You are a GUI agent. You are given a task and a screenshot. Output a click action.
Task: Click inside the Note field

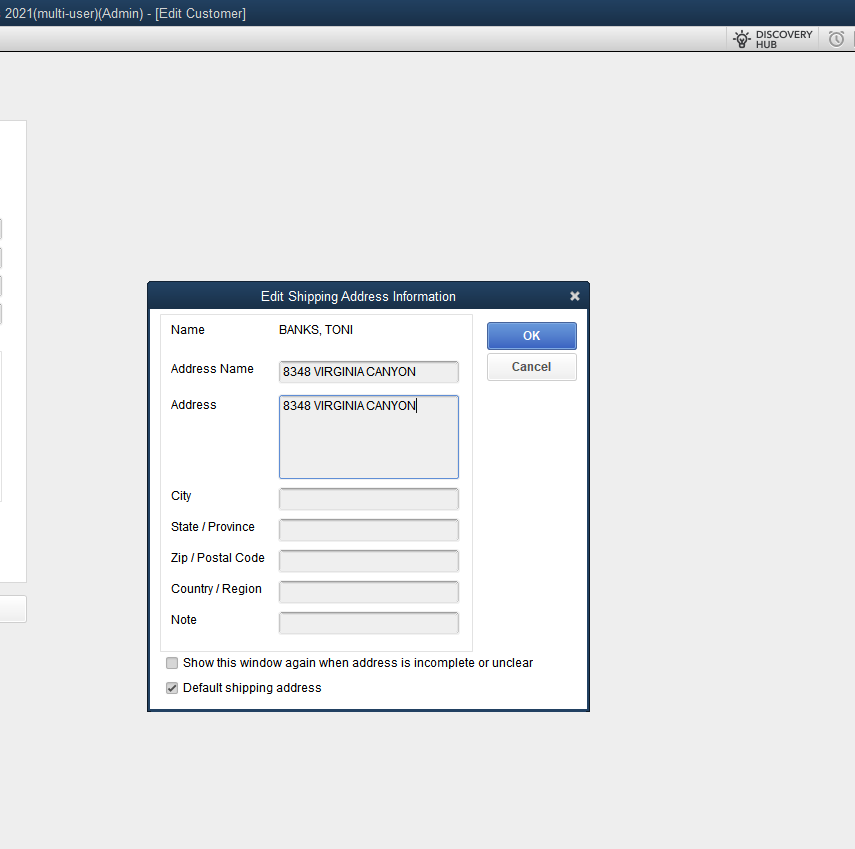coord(368,622)
